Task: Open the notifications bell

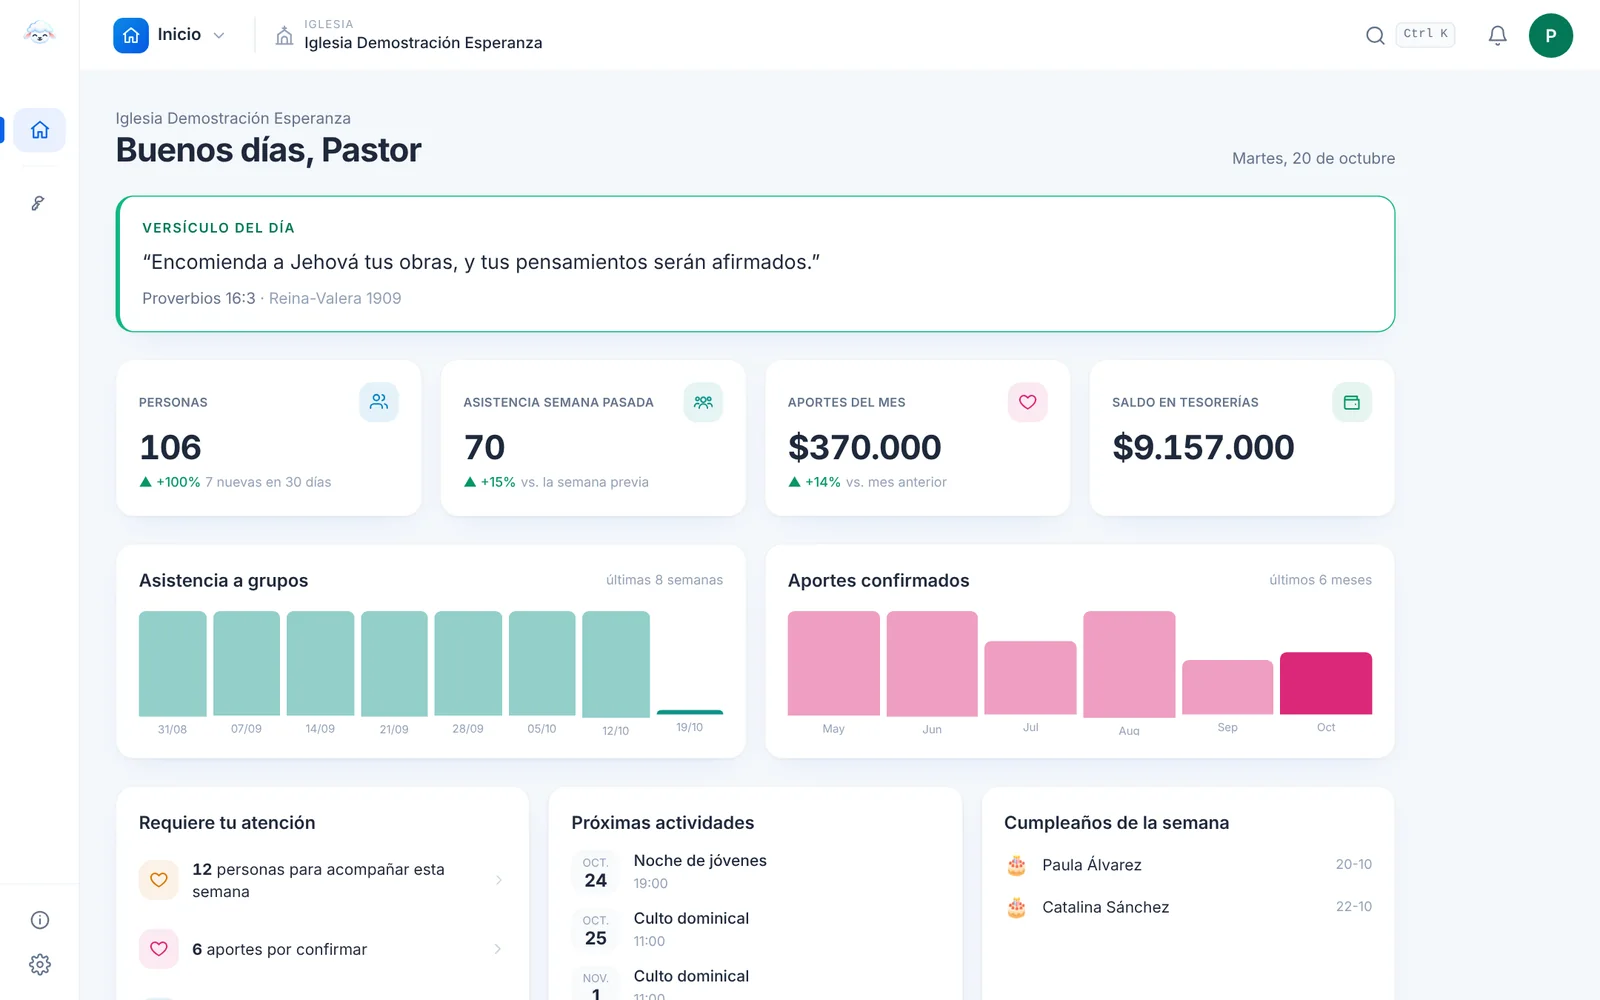Action: click(x=1497, y=36)
